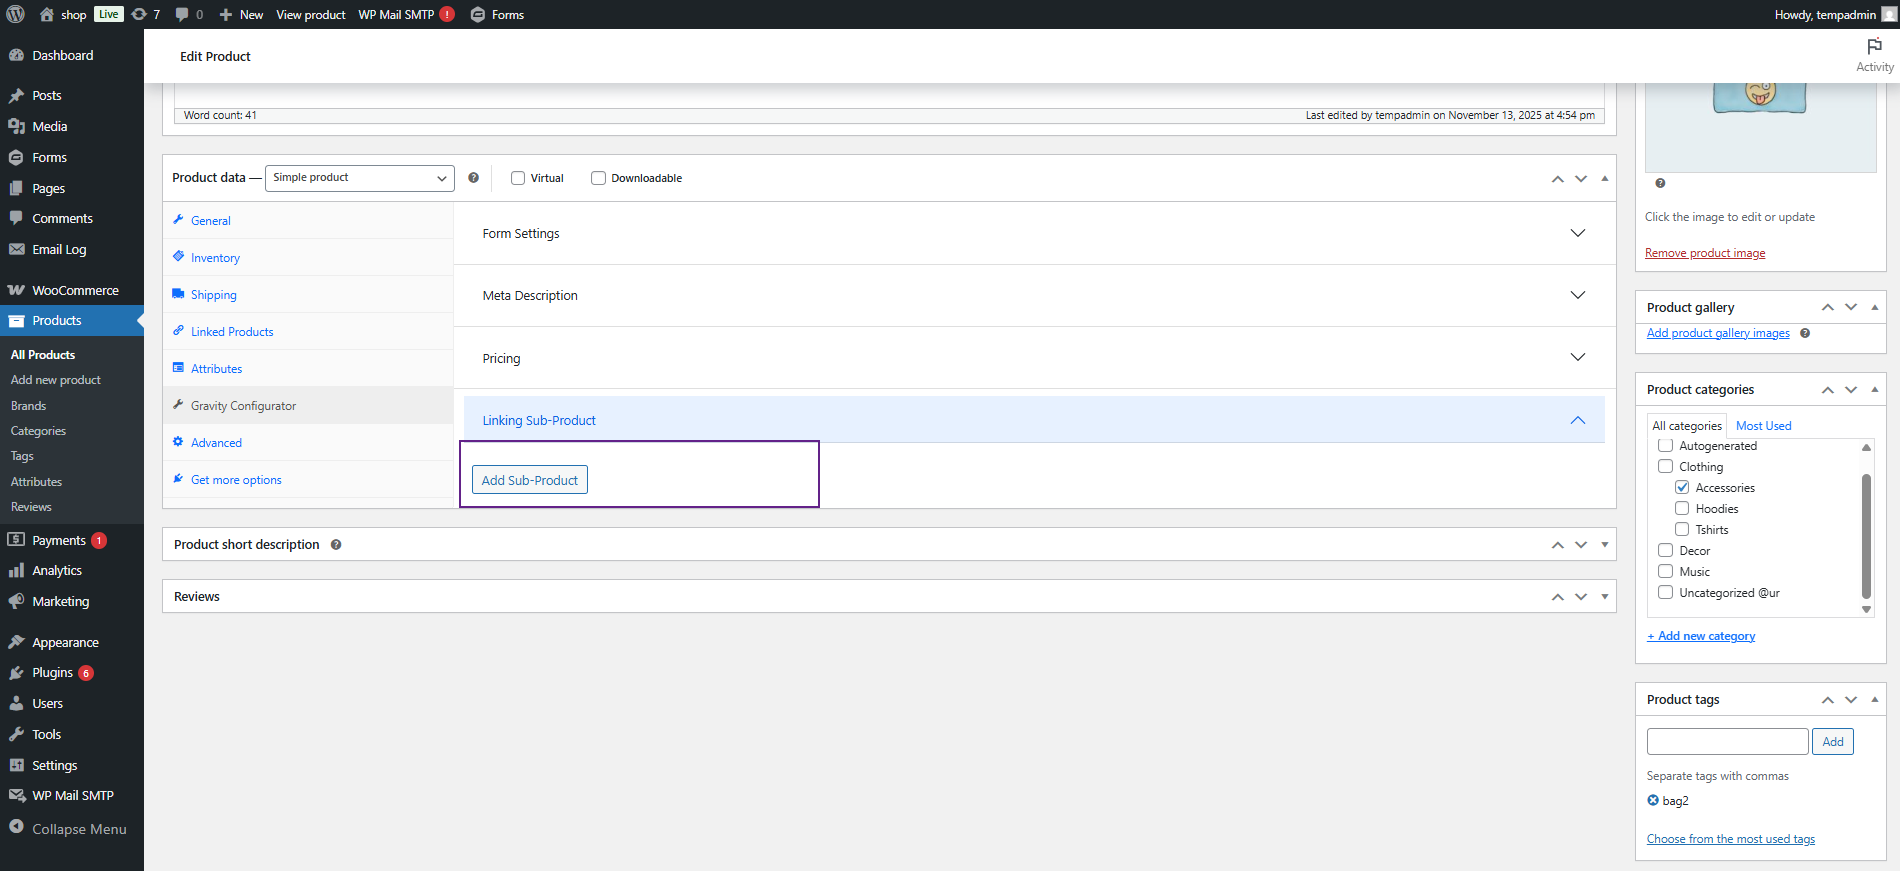Open the Activity flag panel
This screenshot has width=1900, height=871.
tap(1874, 55)
